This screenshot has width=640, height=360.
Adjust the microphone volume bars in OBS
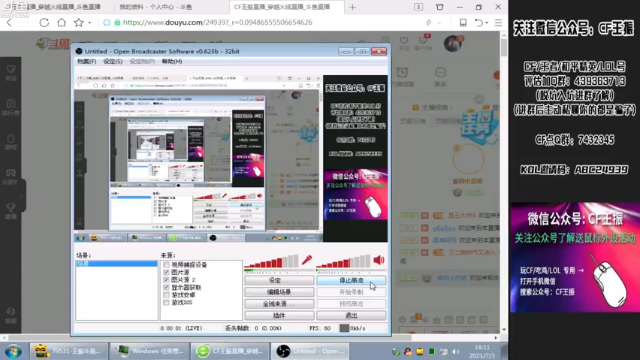271,261
